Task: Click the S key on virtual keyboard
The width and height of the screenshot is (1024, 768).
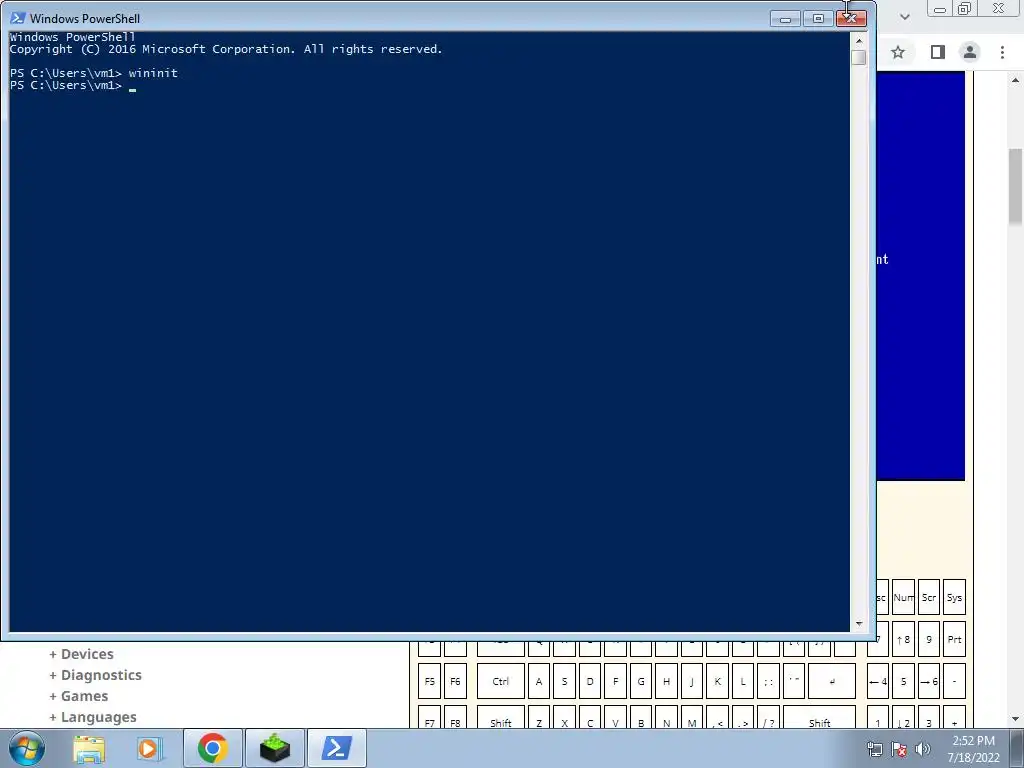Action: tap(564, 681)
